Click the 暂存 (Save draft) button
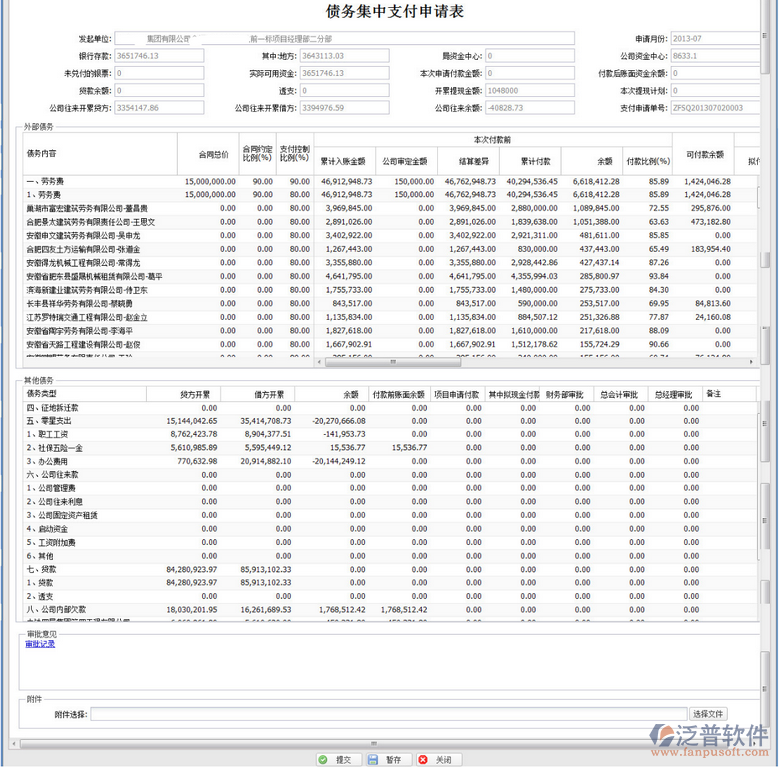The width and height of the screenshot is (779, 768). [386, 760]
